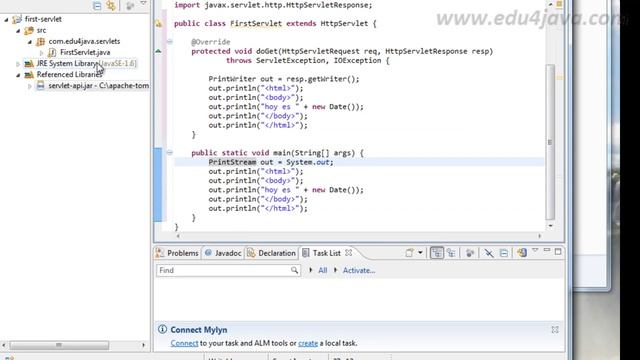Expand servlet-api.jar entry

pyautogui.click(x=29, y=86)
